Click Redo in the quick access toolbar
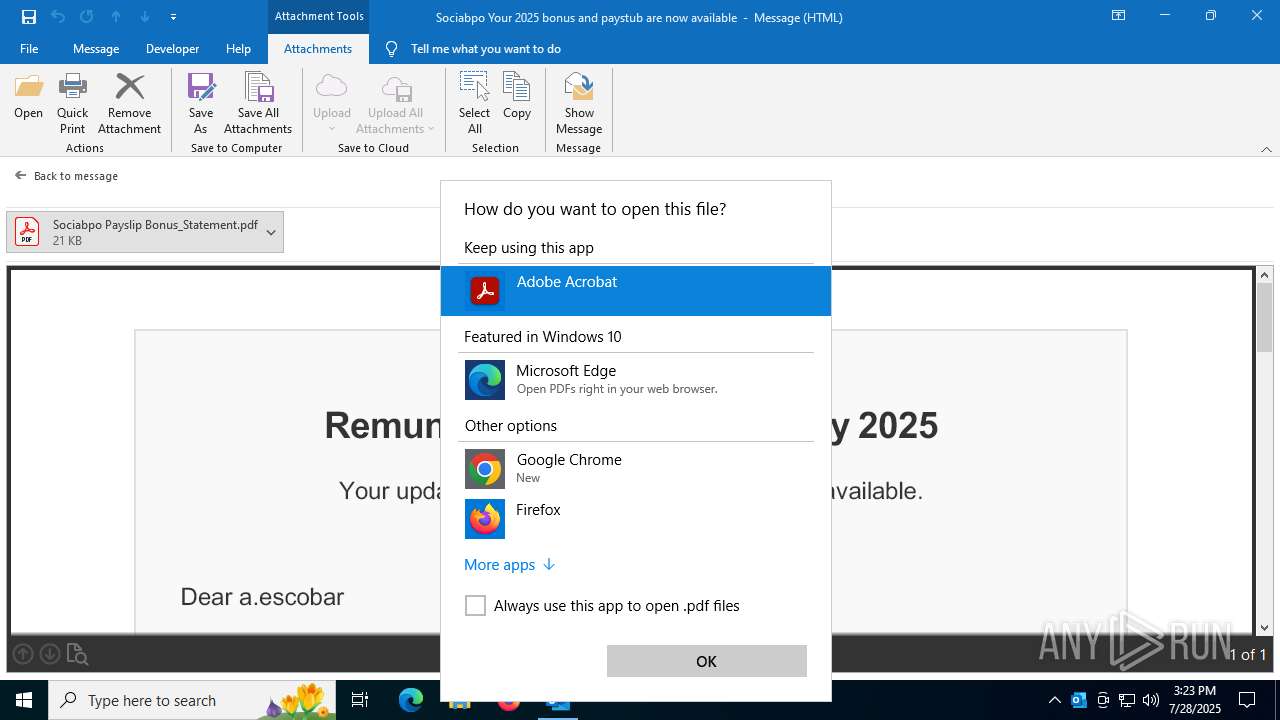Image resolution: width=1280 pixels, height=720 pixels. coord(87,17)
